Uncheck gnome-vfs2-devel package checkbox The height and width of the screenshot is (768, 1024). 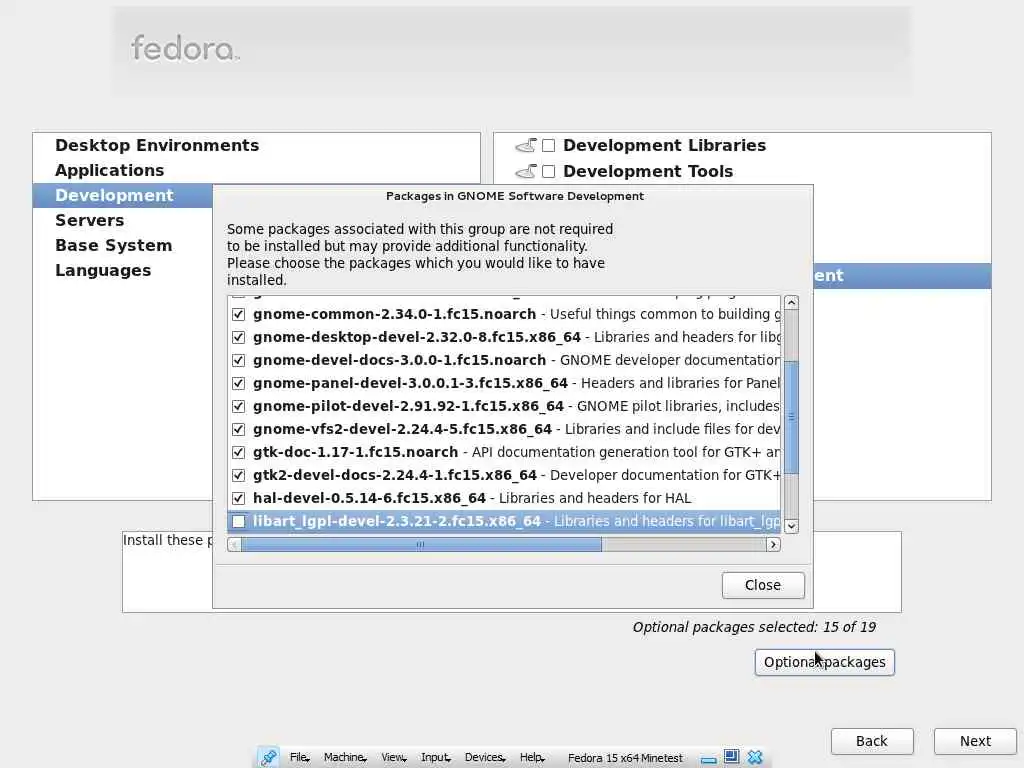(238, 429)
